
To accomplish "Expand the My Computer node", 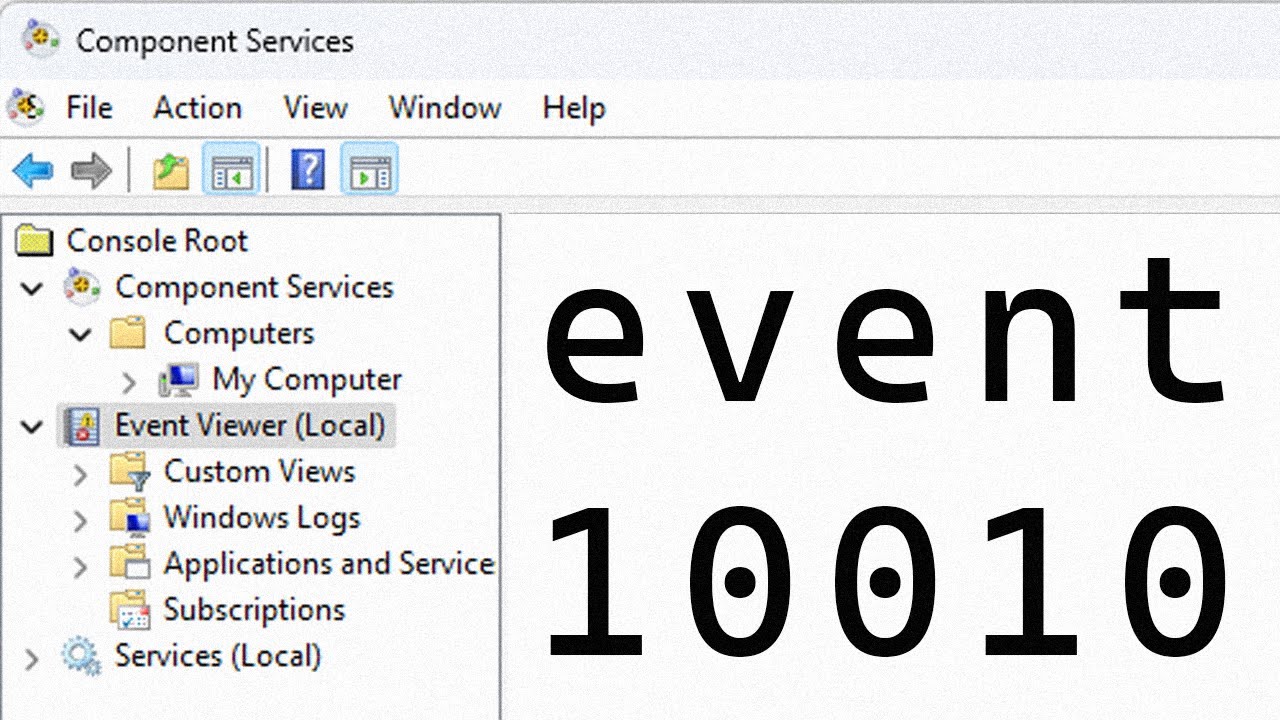I will coord(129,381).
